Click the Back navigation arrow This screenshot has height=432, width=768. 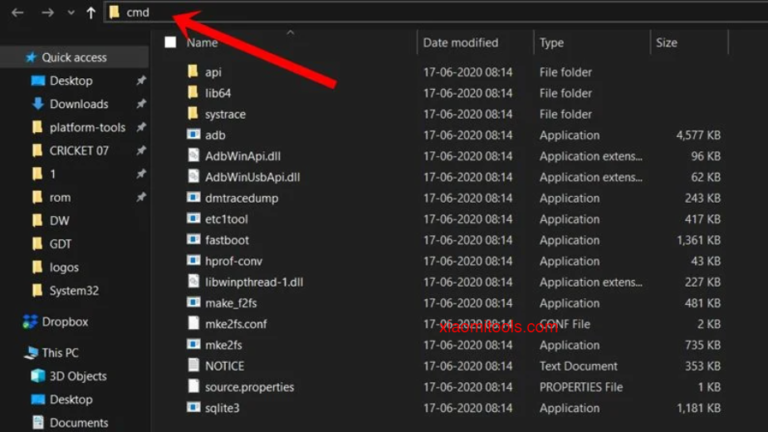point(17,13)
